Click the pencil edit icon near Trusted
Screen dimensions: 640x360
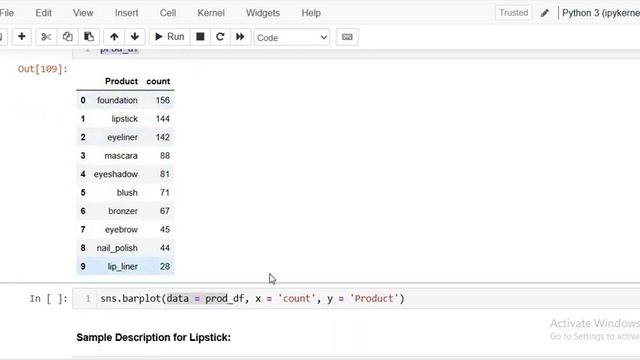pyautogui.click(x=544, y=13)
